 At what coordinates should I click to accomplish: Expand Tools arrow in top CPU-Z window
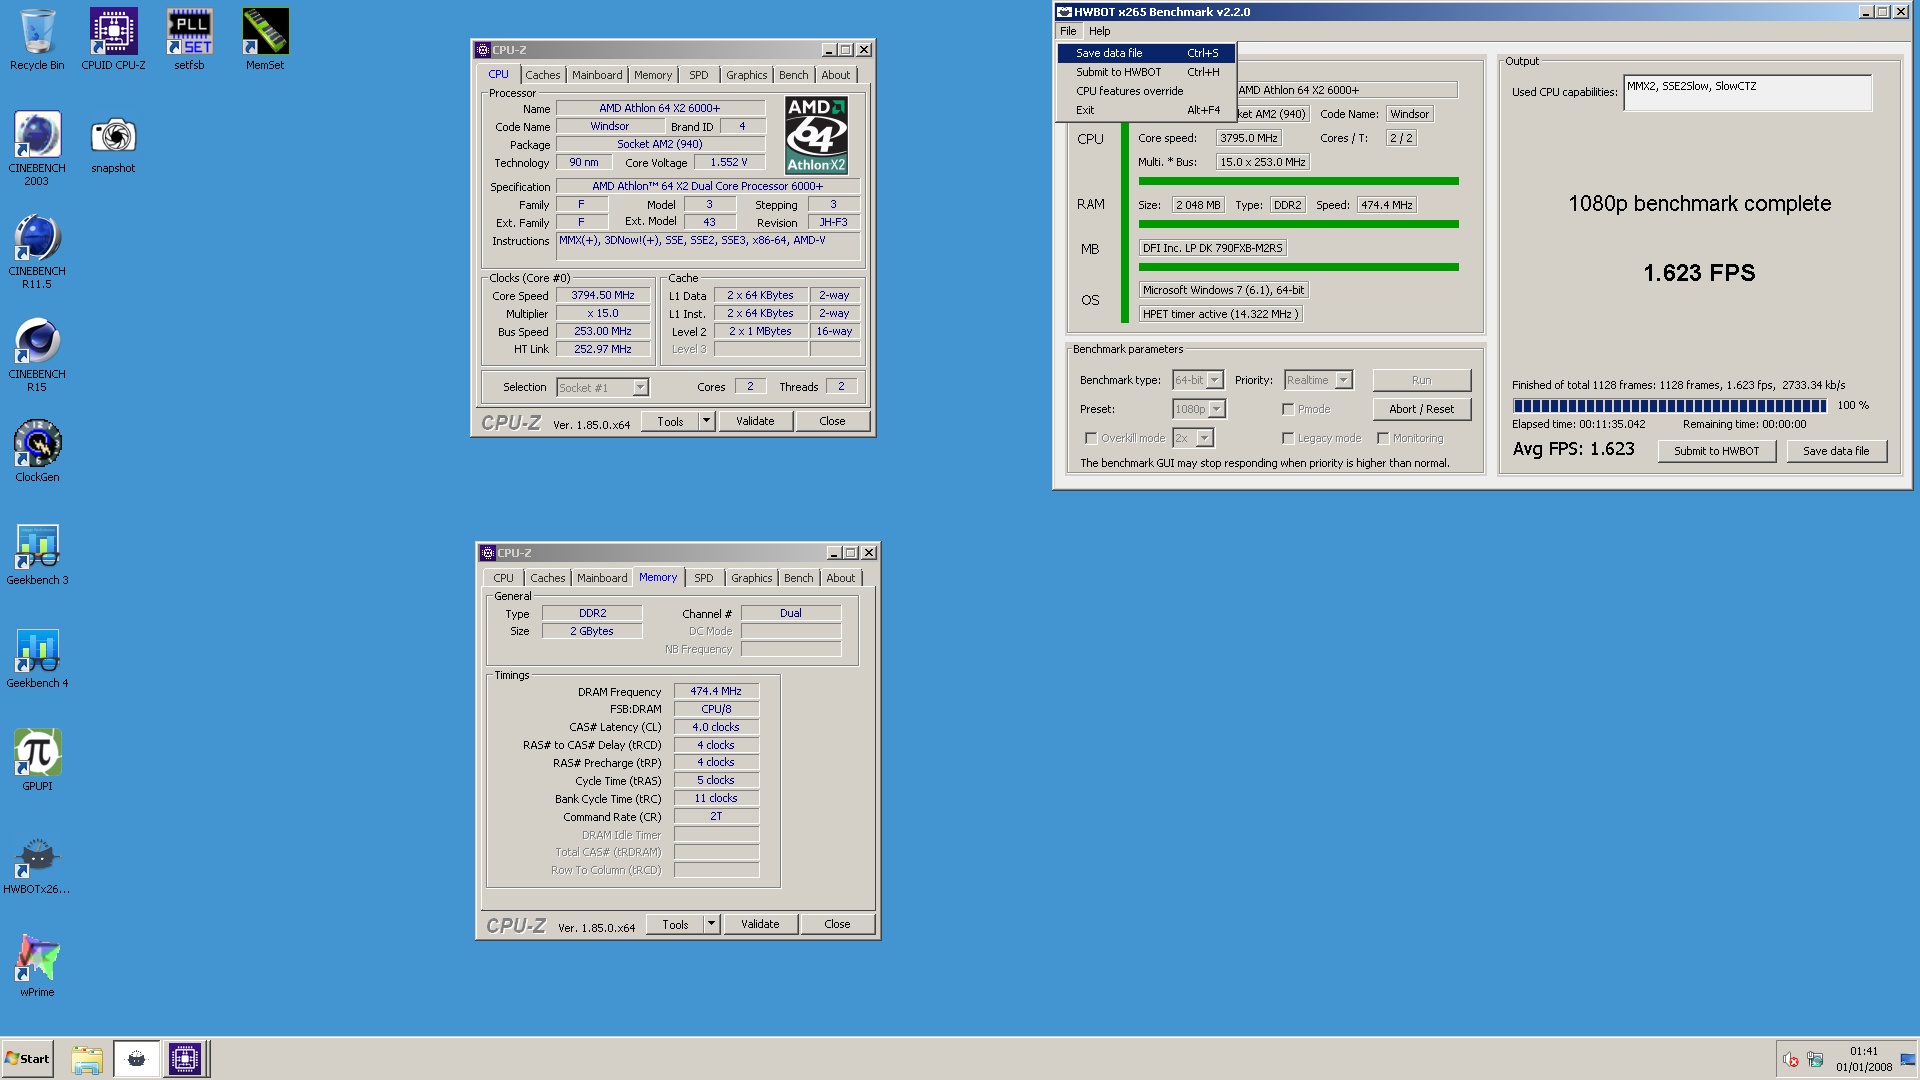(x=706, y=421)
